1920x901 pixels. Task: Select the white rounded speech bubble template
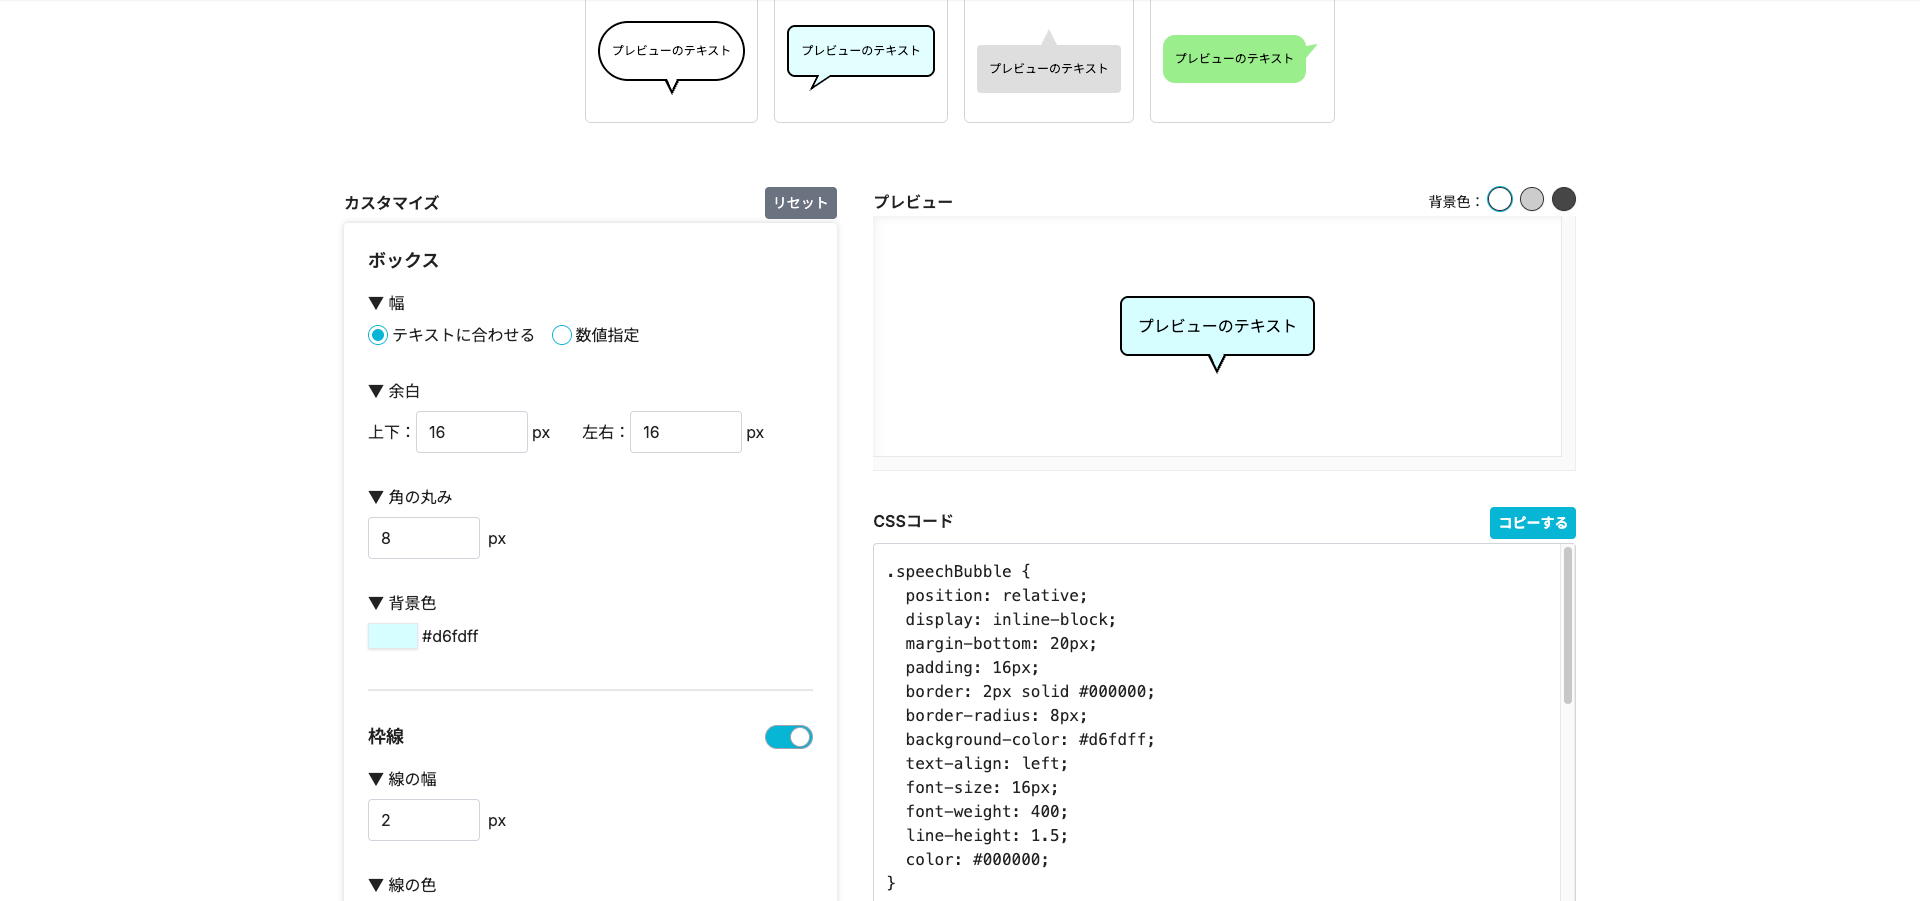(671, 59)
